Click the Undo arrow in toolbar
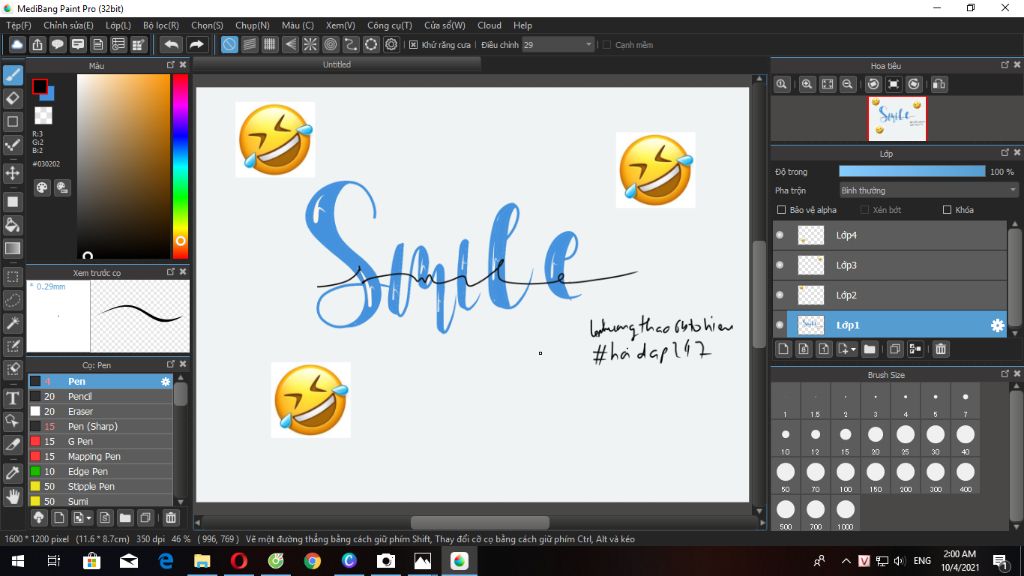 (x=171, y=44)
